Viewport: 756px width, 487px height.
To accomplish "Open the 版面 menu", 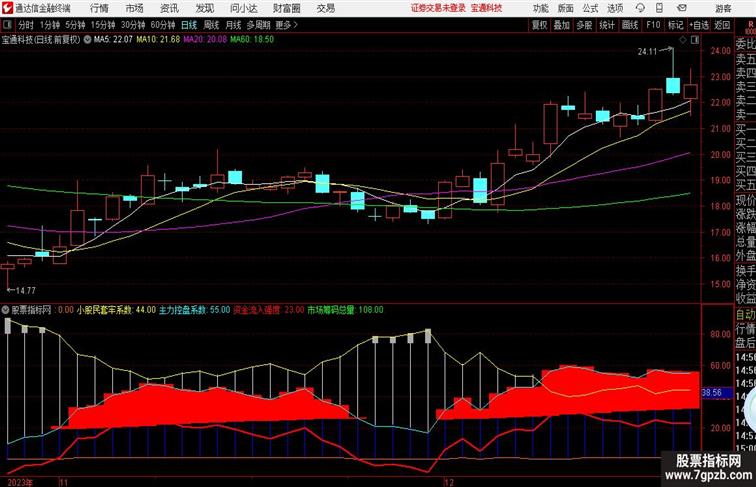I will (x=565, y=8).
